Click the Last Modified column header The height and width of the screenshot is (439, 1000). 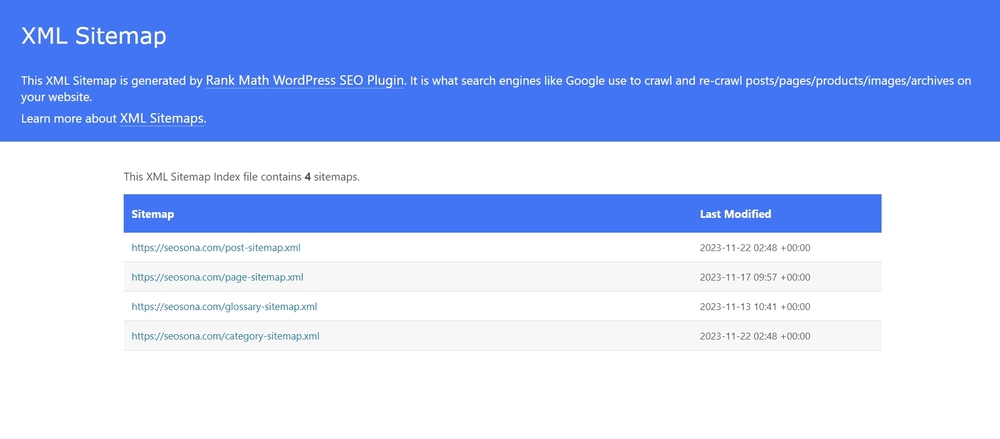735,214
